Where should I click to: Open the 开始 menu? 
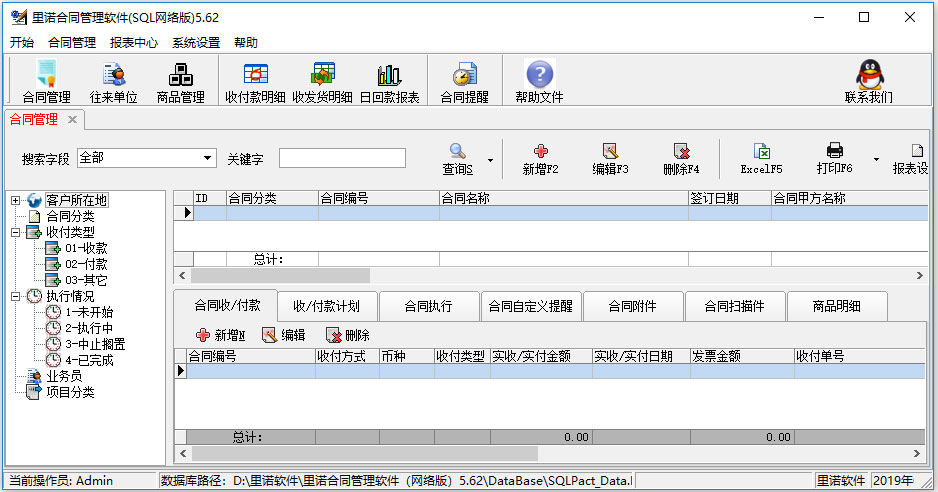click(22, 42)
